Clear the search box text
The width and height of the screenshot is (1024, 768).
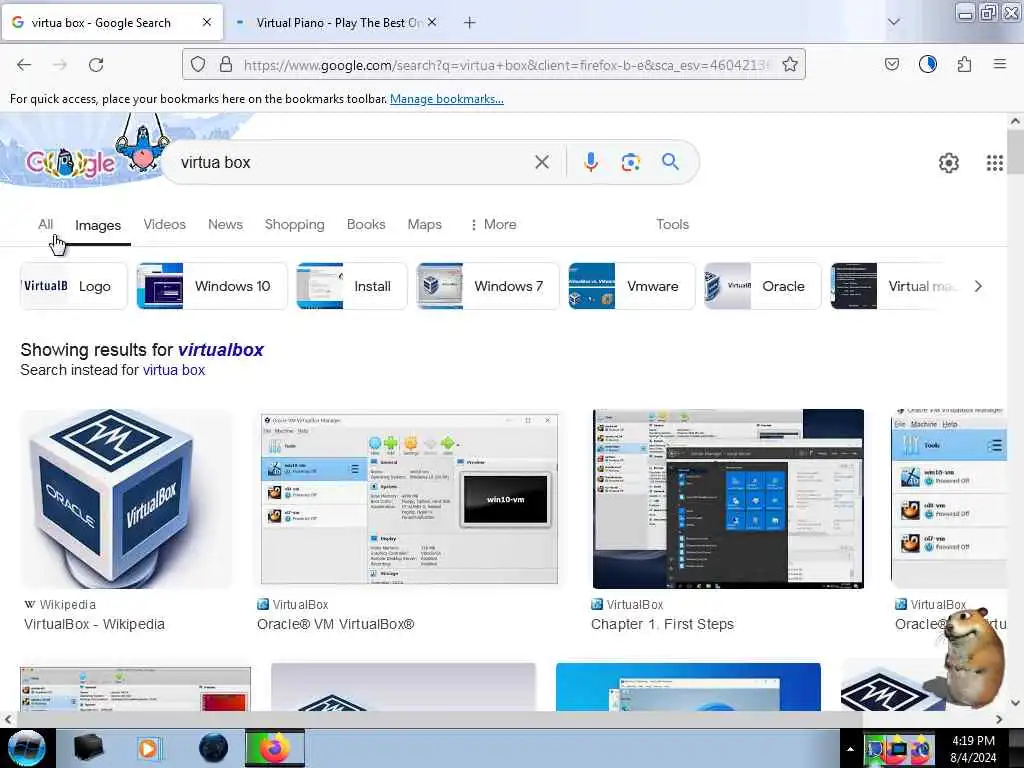tap(541, 162)
